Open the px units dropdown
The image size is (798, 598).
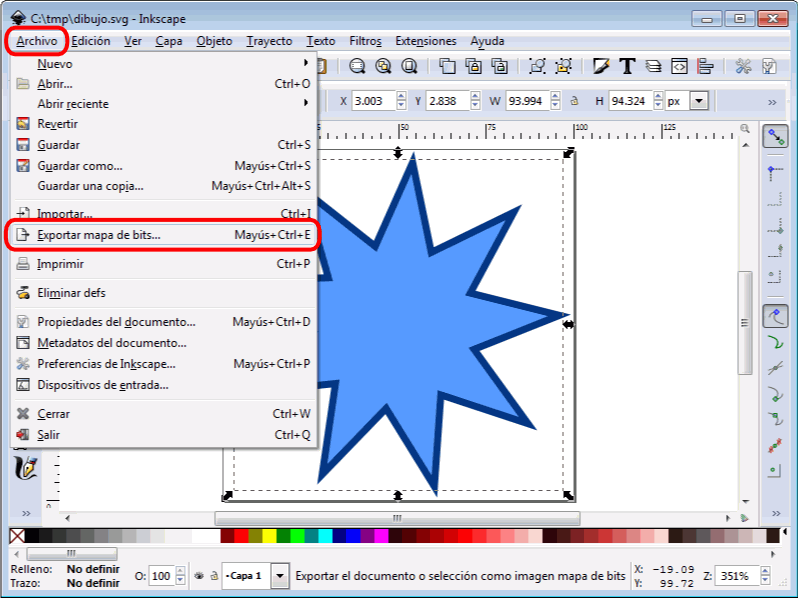point(698,101)
